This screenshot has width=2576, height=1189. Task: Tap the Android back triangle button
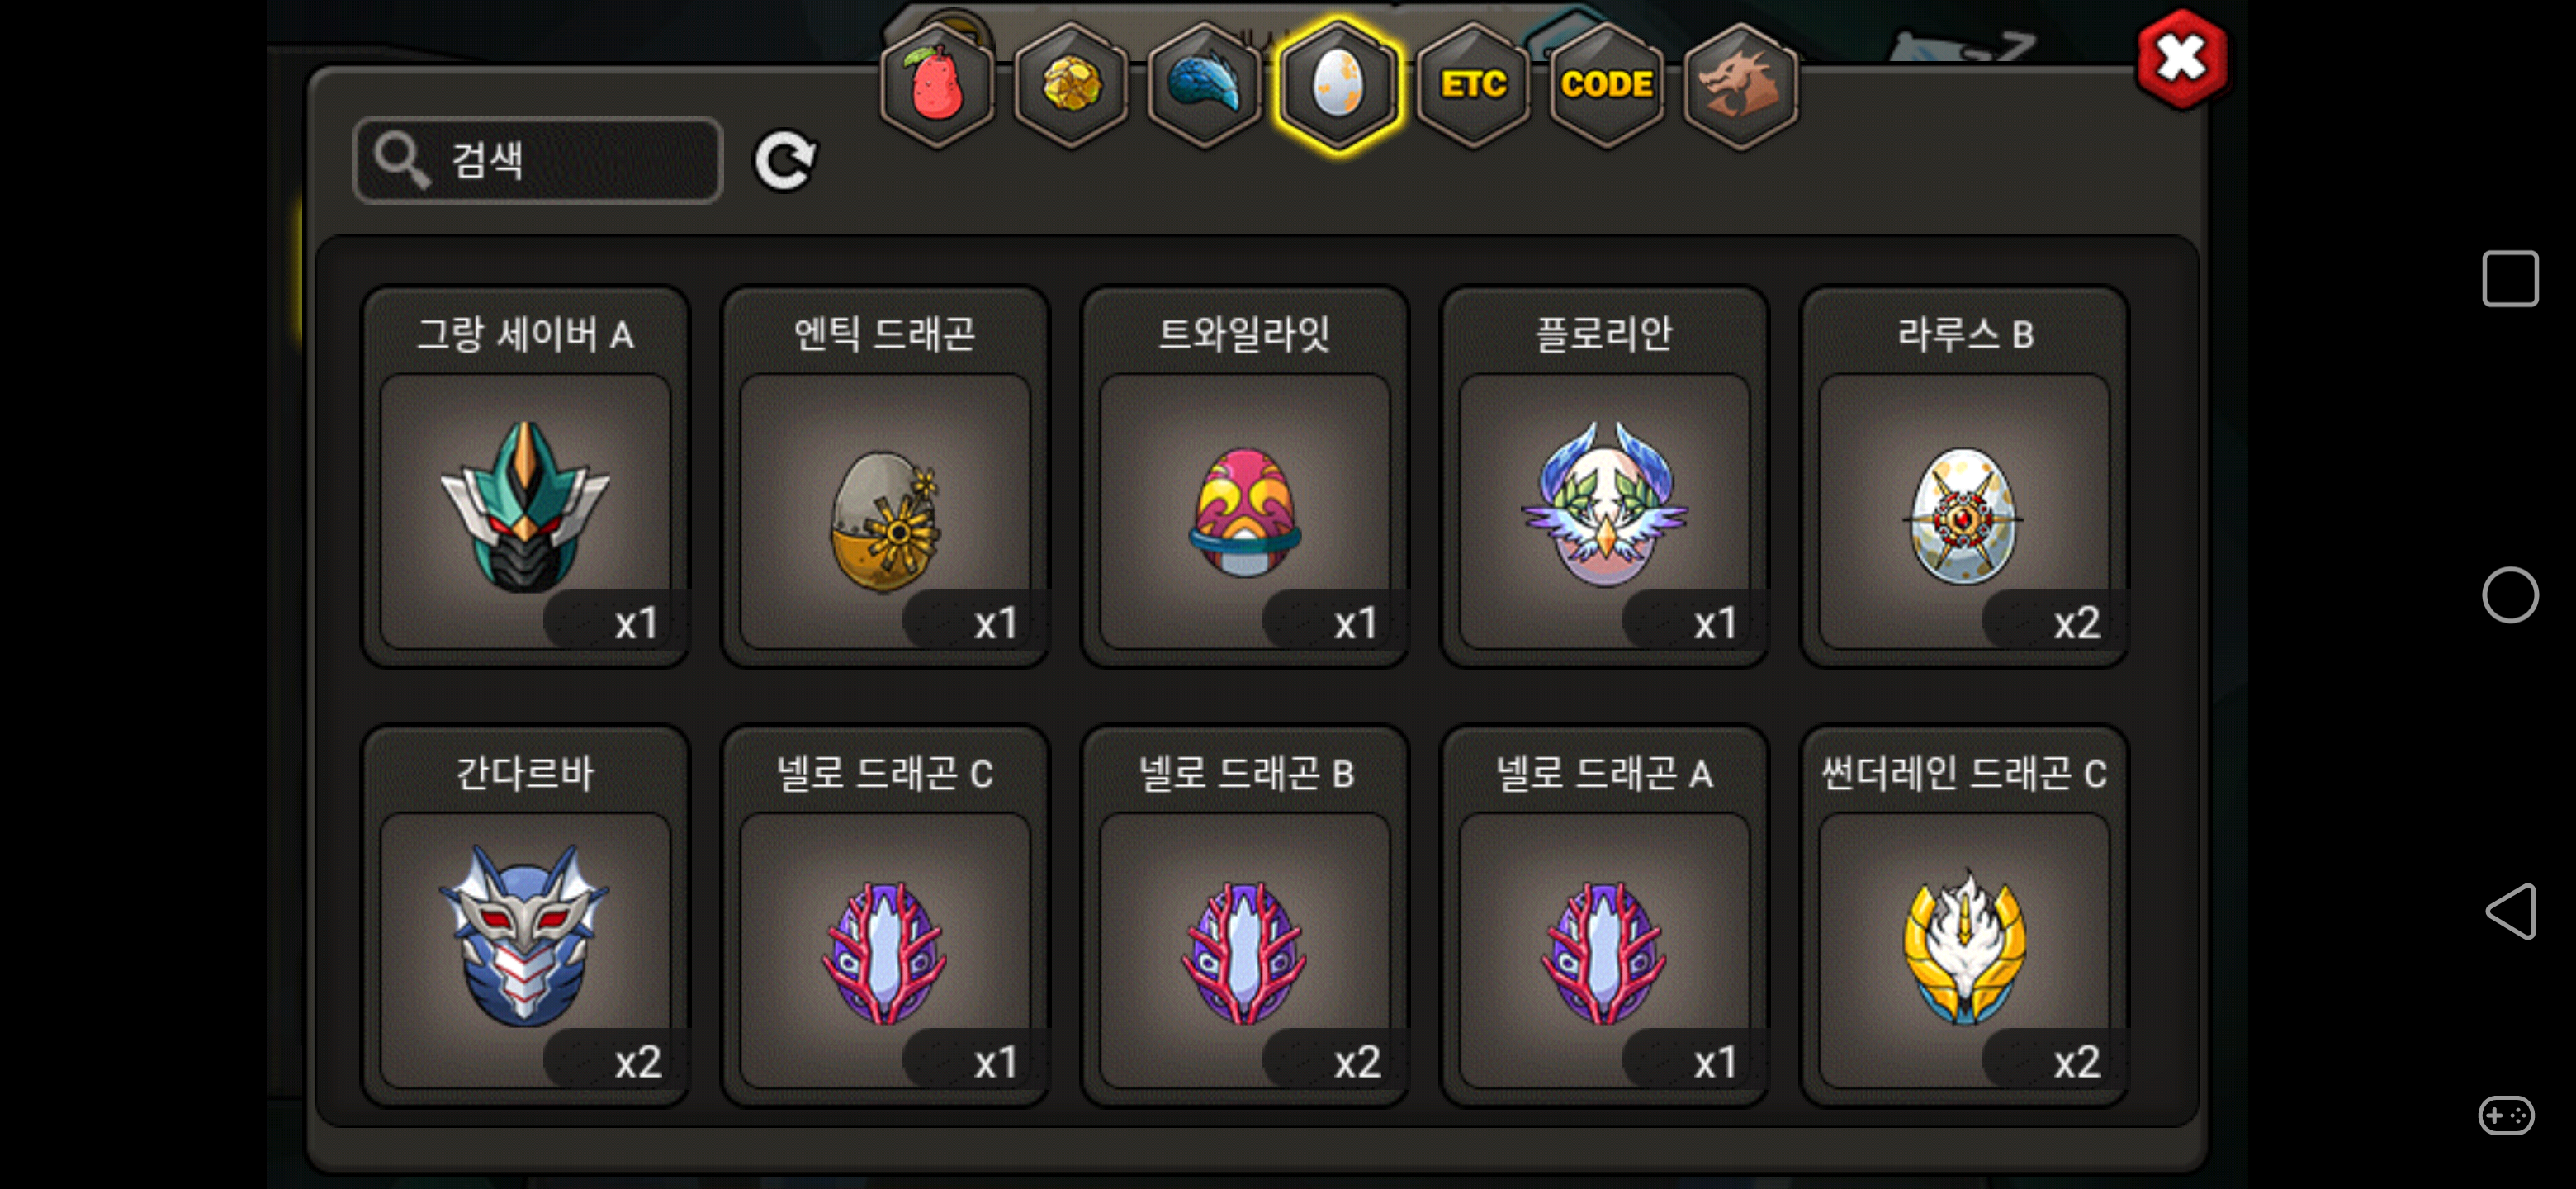(2509, 911)
